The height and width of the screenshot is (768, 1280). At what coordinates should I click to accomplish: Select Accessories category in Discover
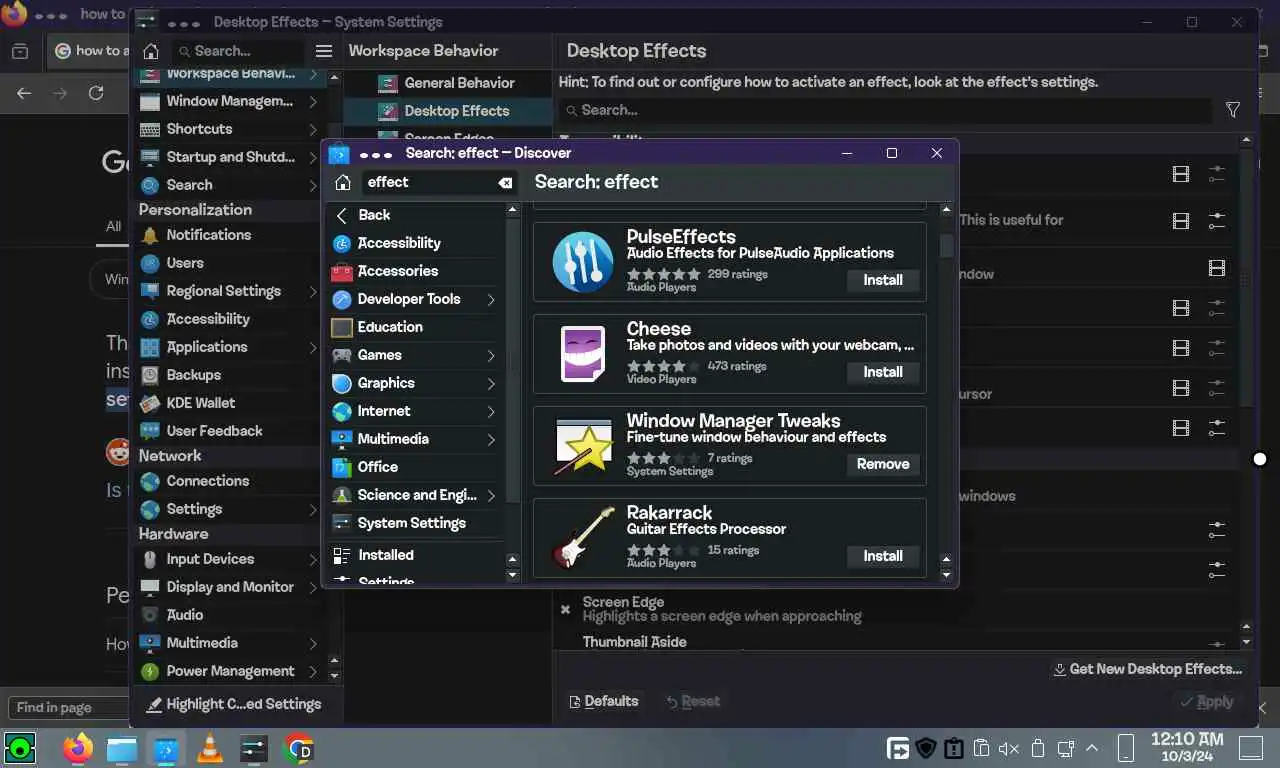tap(414, 271)
